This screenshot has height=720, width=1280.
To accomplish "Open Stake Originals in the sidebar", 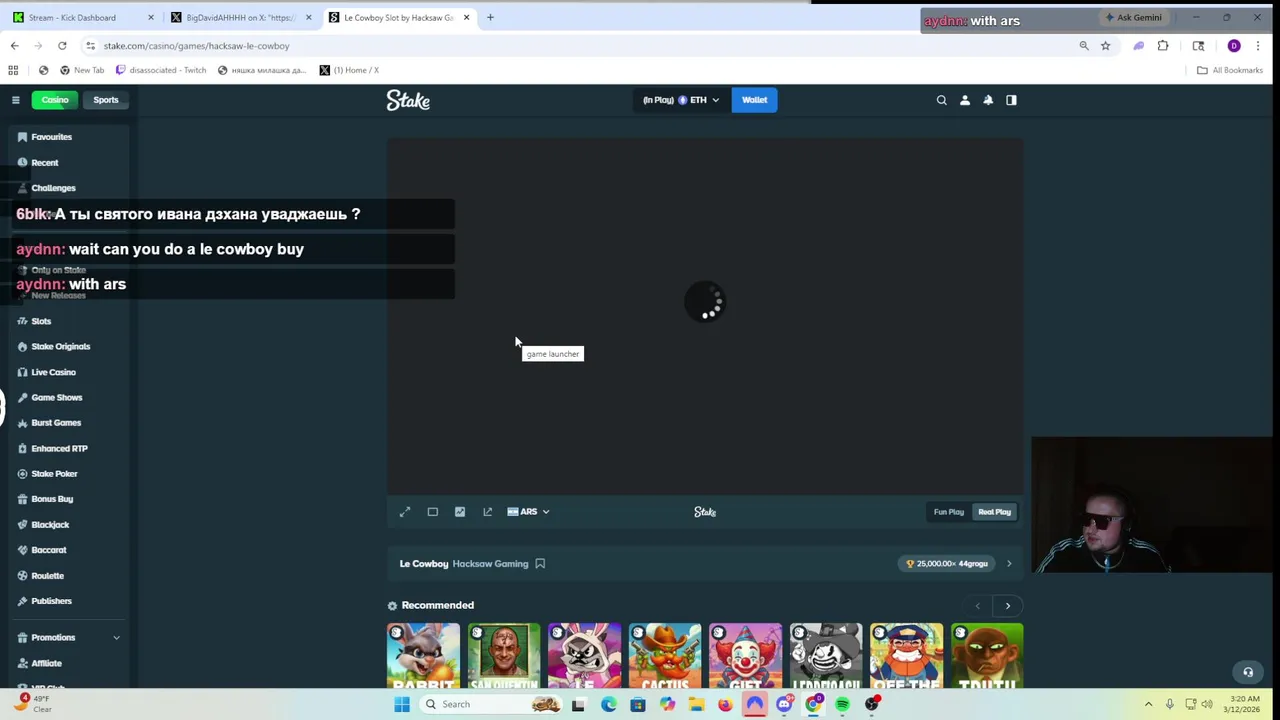I will [x=60, y=346].
